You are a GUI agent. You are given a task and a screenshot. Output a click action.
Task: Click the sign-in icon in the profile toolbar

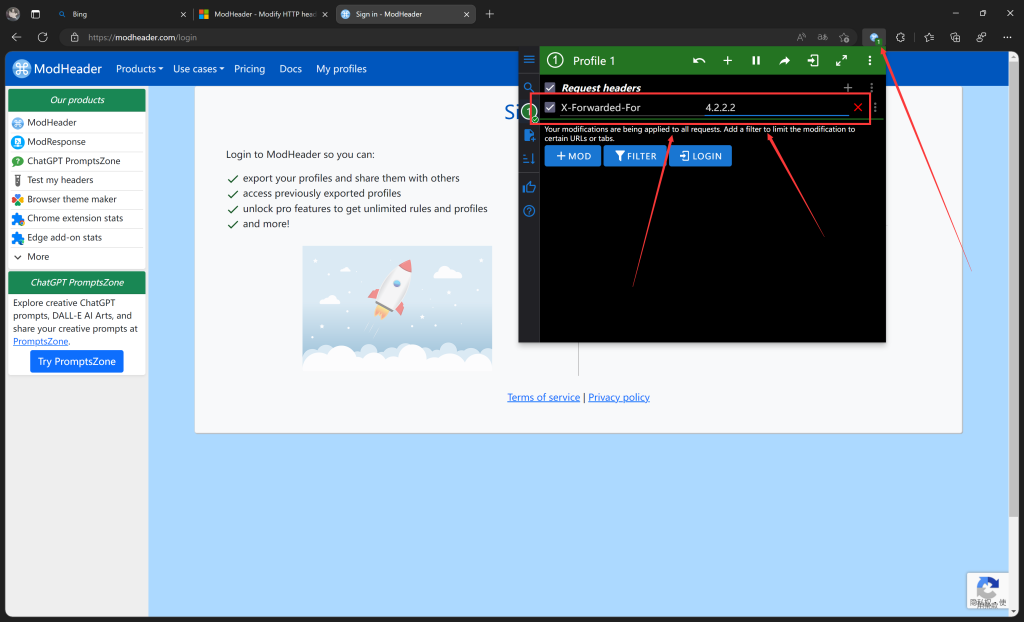pyautogui.click(x=813, y=61)
